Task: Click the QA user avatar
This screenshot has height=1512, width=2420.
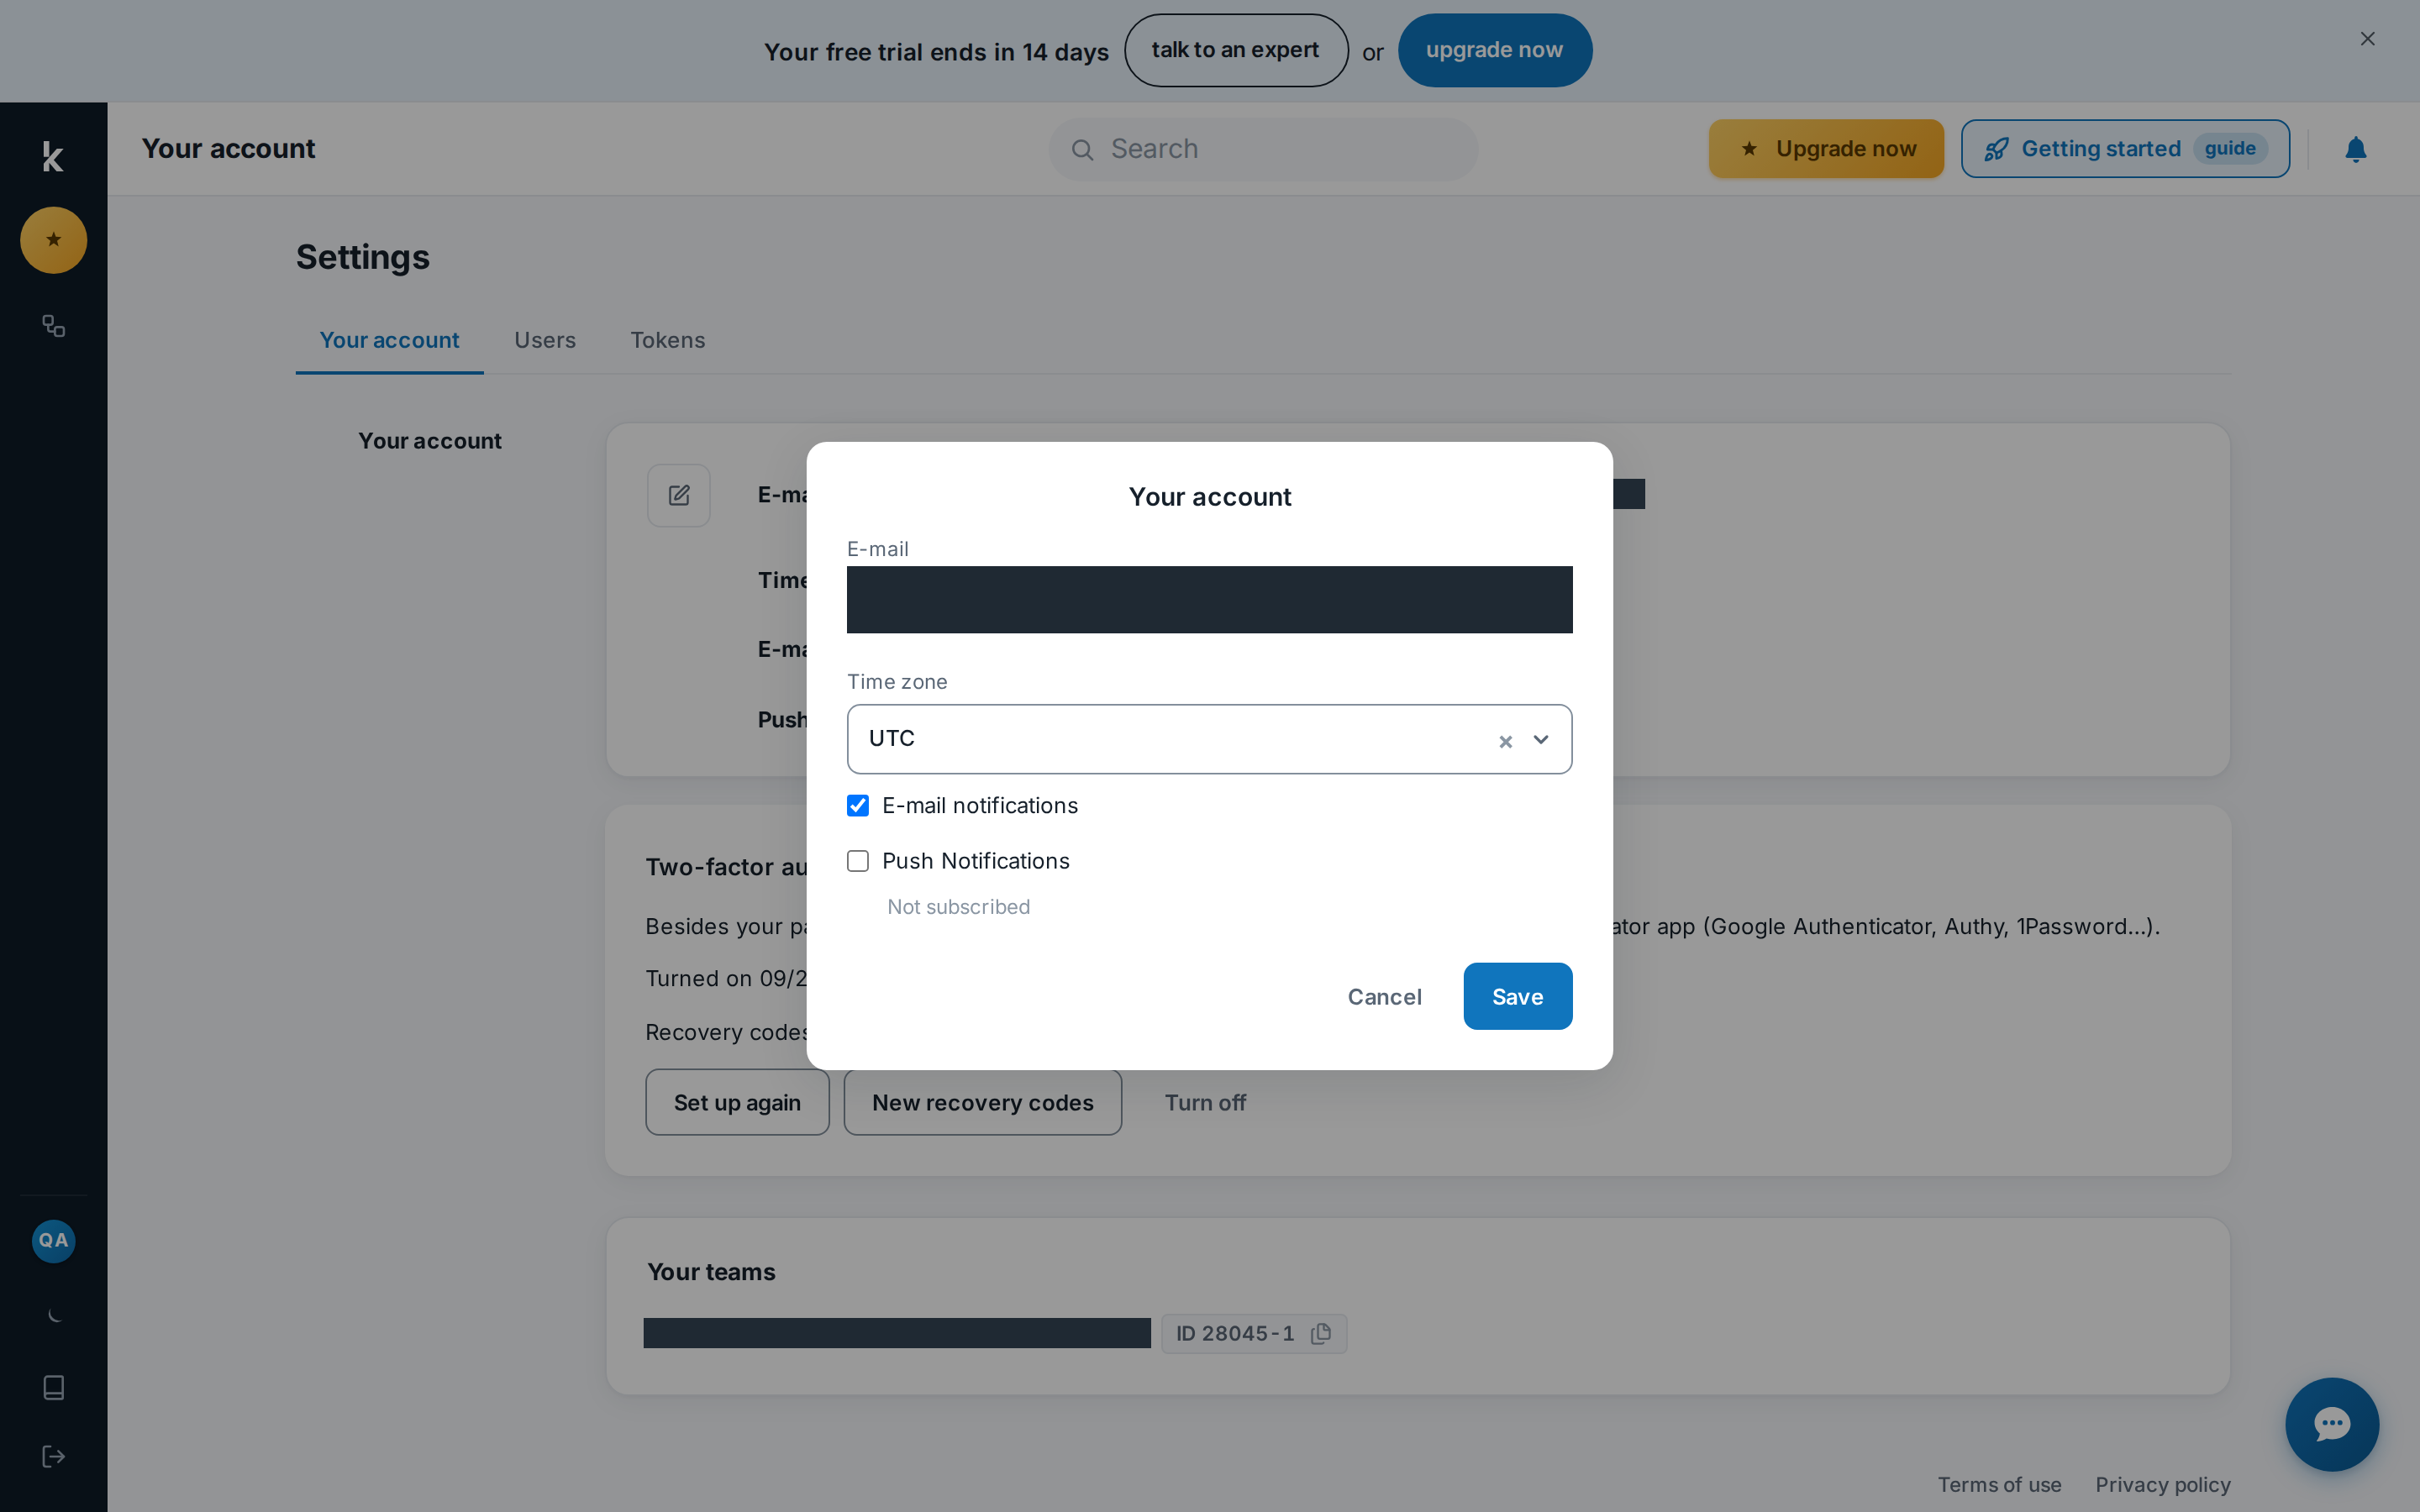Action: [x=53, y=1241]
